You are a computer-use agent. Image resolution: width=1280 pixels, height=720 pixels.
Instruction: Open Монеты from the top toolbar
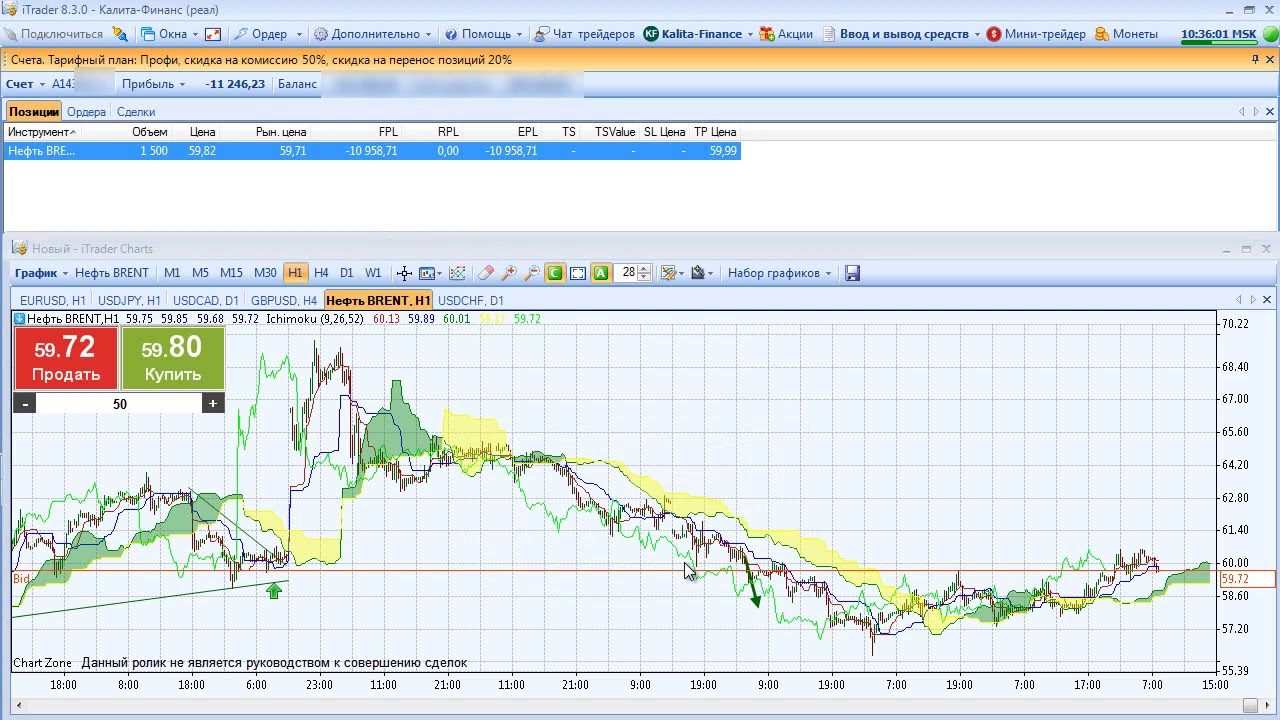(x=1126, y=34)
